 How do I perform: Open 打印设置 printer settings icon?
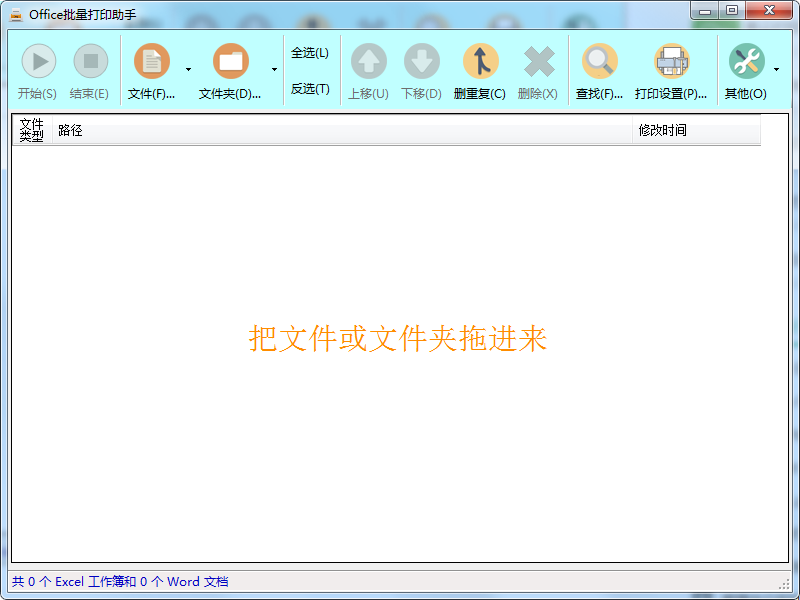coord(672,61)
